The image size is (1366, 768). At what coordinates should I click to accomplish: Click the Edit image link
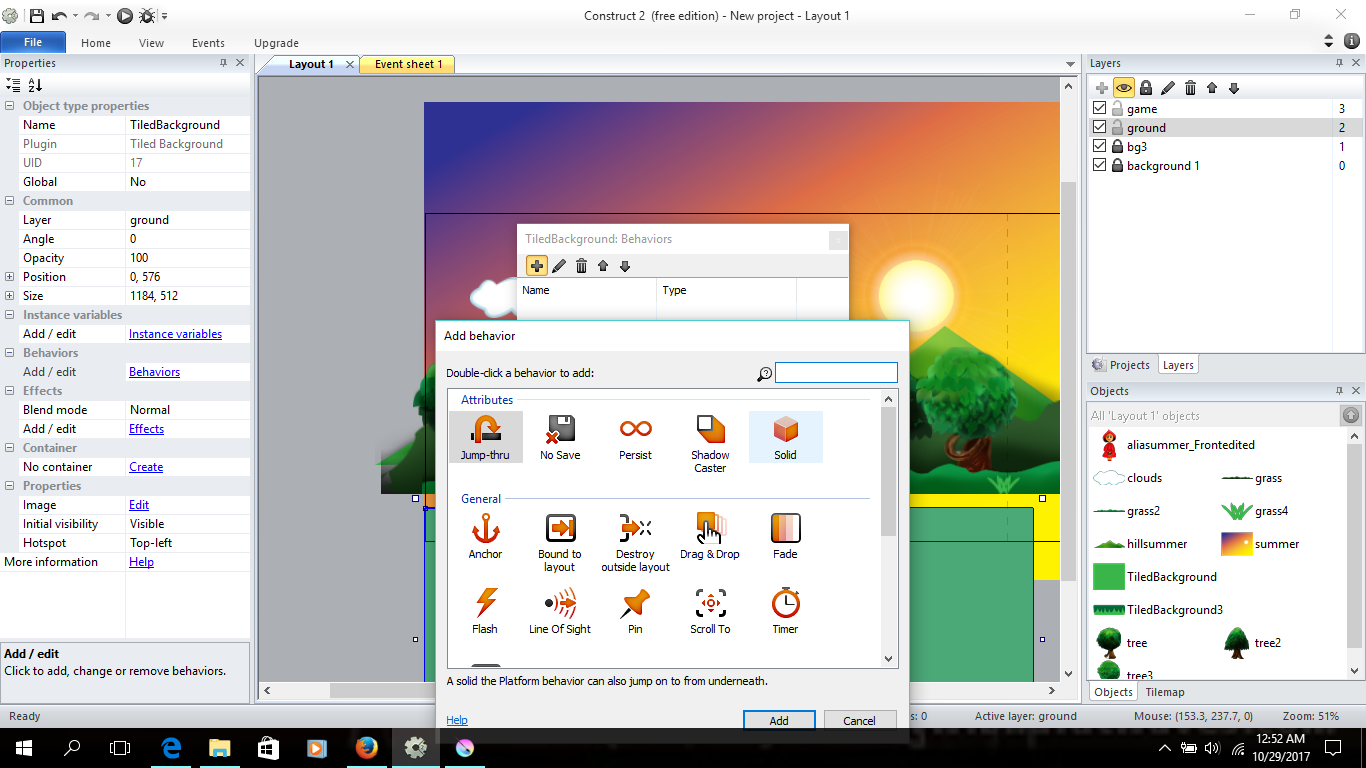(139, 505)
